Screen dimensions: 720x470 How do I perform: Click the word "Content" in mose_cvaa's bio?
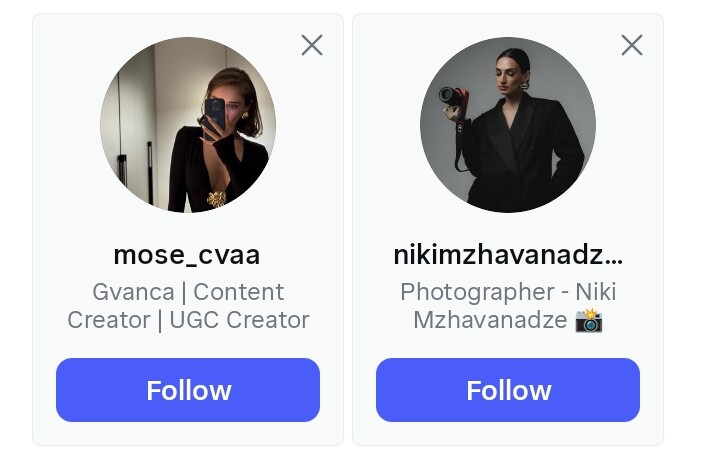point(239,292)
